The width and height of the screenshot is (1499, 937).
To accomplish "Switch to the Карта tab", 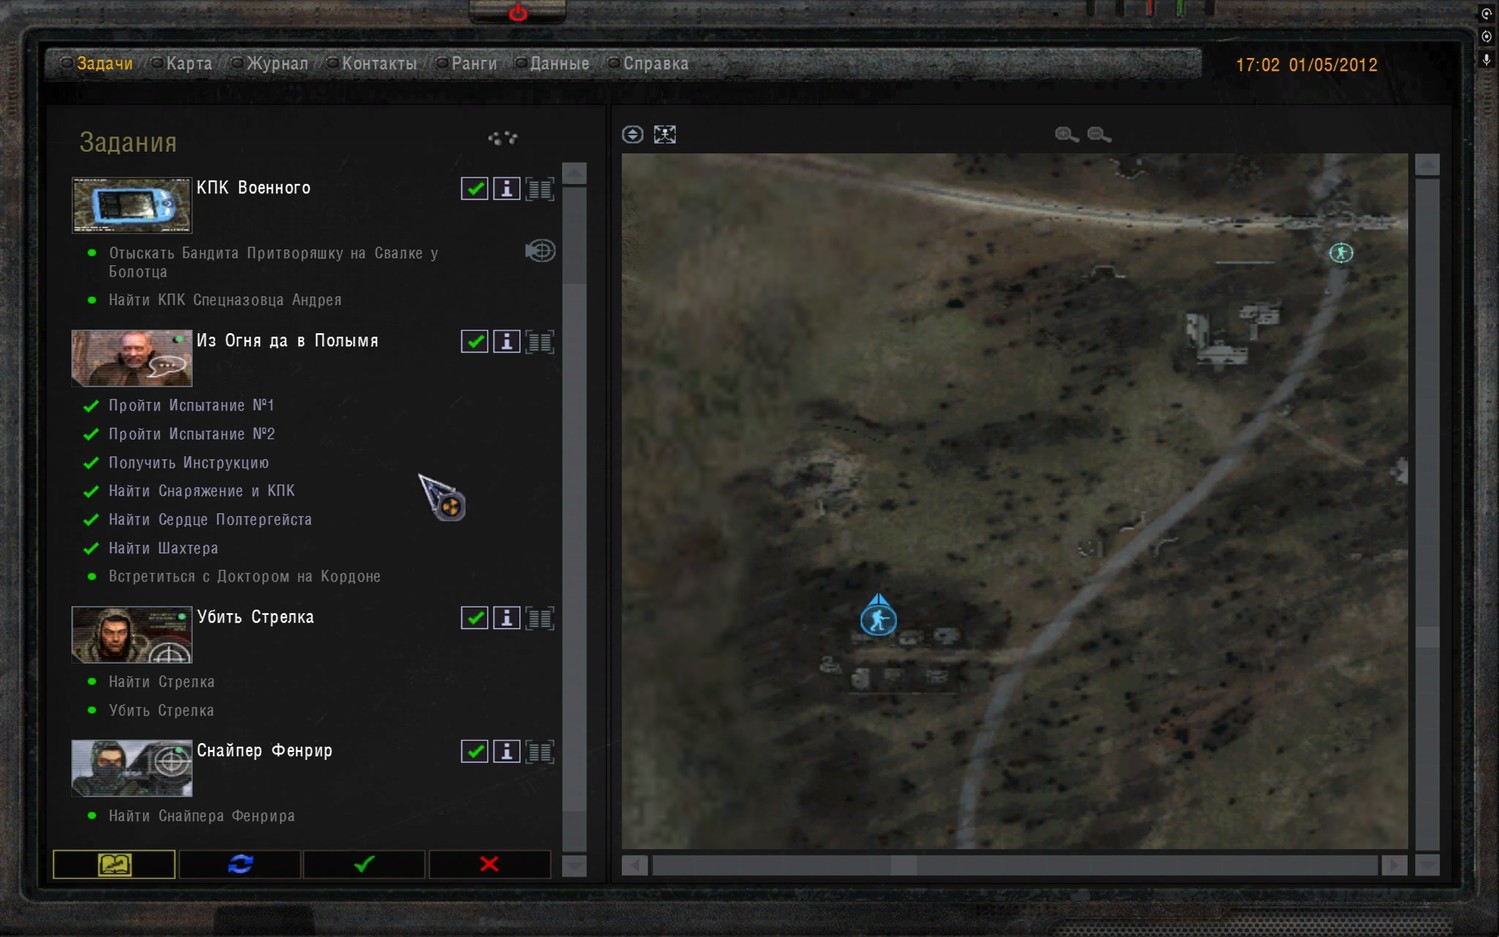I will 189,63.
